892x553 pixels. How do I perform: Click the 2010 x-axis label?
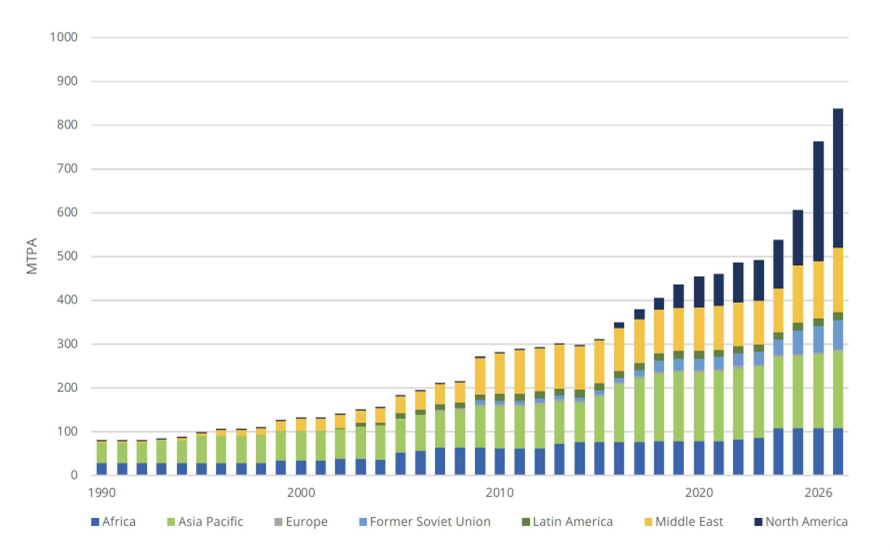click(500, 493)
